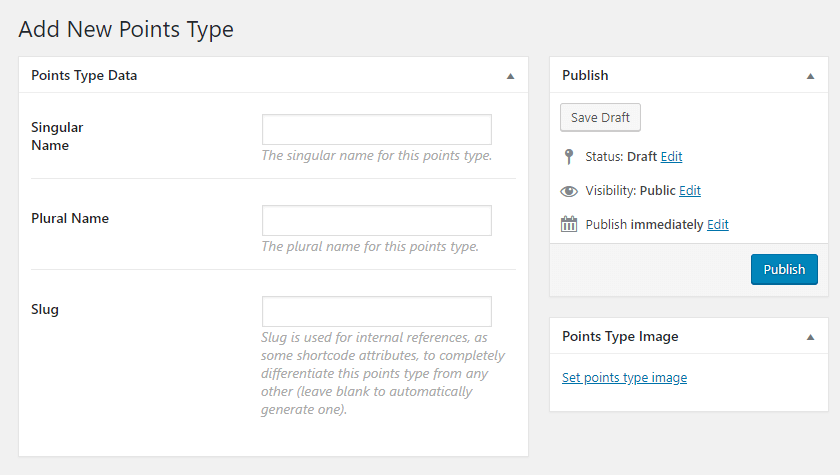The height and width of the screenshot is (475, 840).
Task: Click the Save Draft button
Action: click(600, 117)
